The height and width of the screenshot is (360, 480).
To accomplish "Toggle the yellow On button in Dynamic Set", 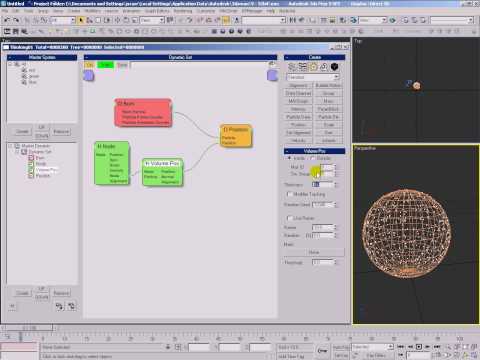I will 89,65.
